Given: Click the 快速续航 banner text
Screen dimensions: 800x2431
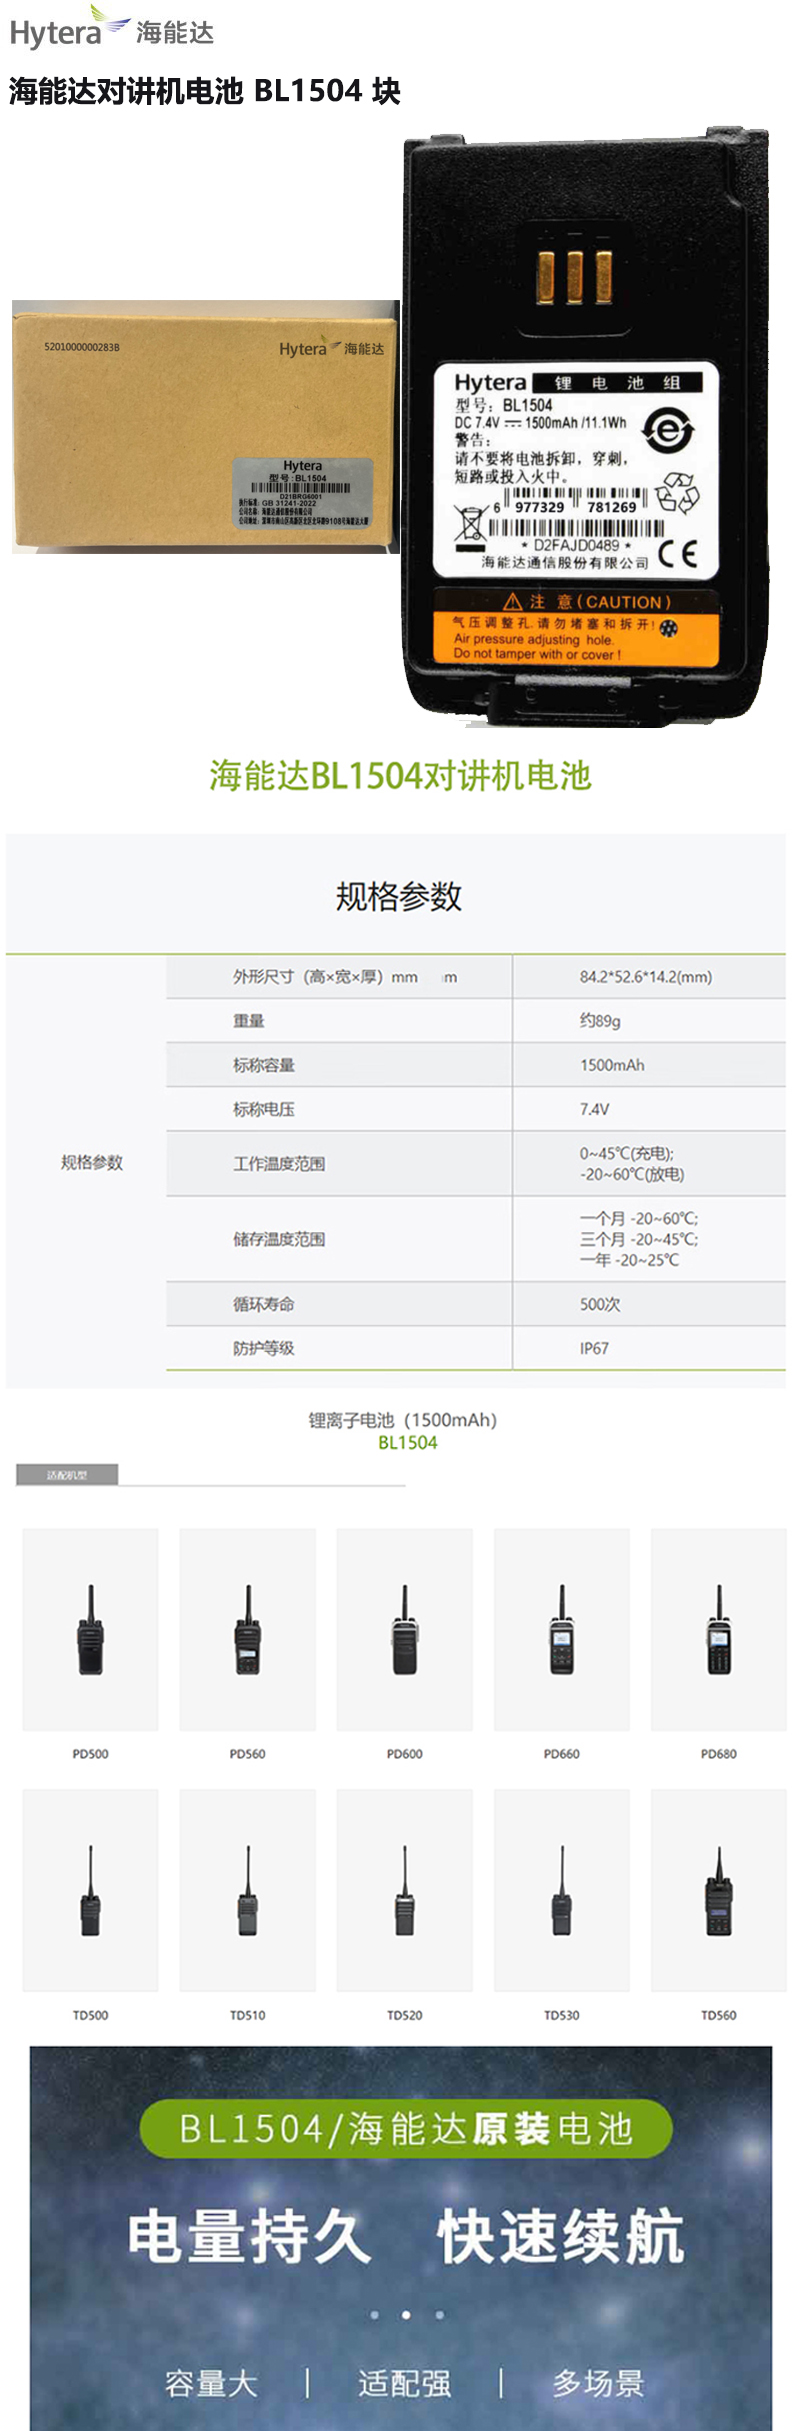Looking at the screenshot, I should tap(561, 2236).
